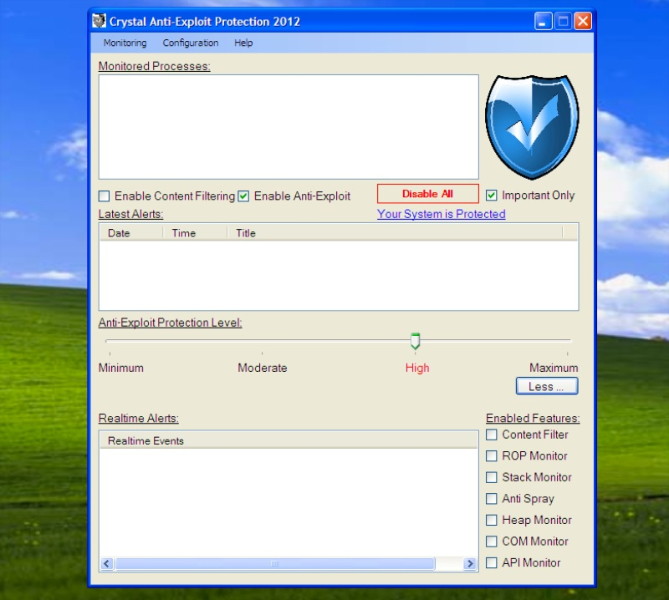Collapse the panel with the Less button
669x600 pixels.
click(x=547, y=386)
